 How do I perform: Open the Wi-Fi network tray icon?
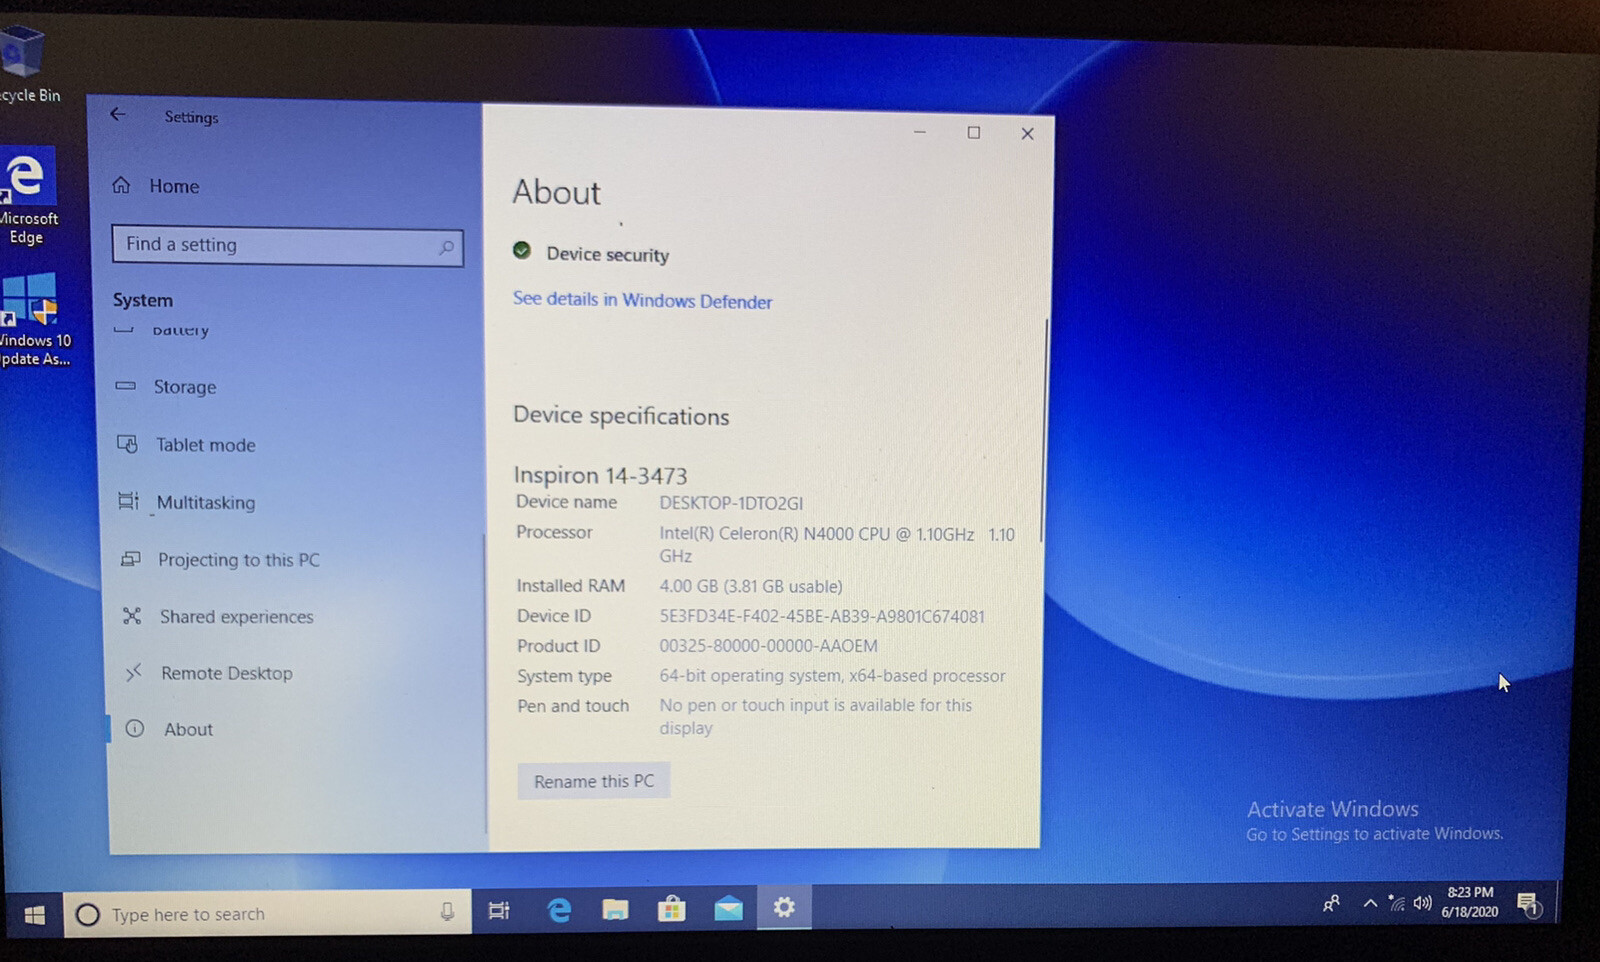click(1397, 903)
